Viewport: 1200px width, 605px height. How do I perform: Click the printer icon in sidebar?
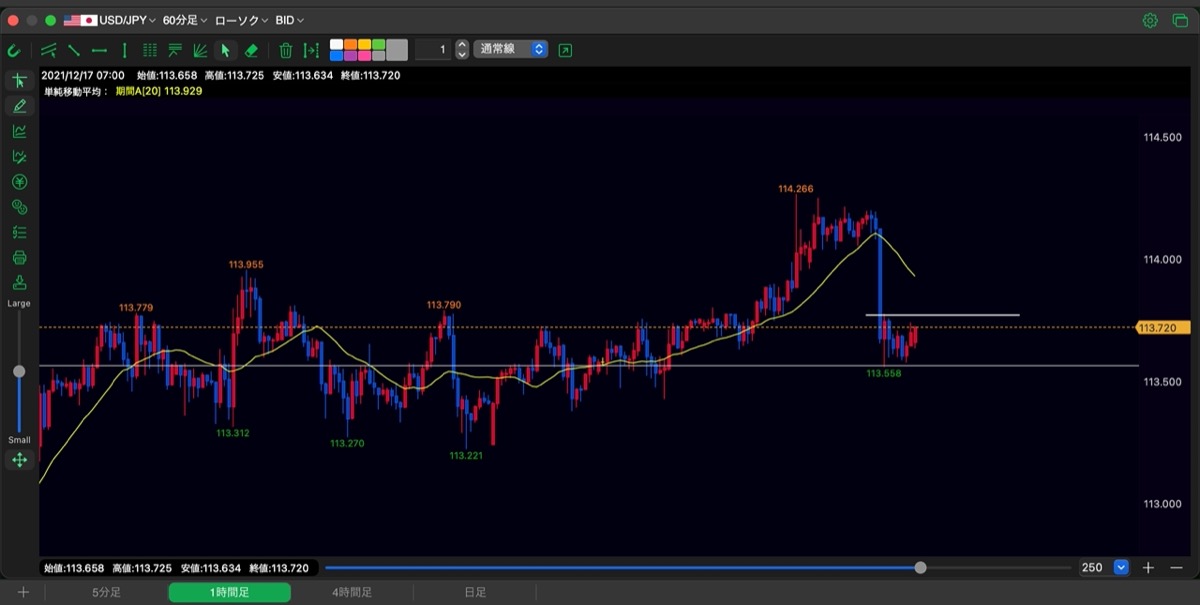(x=19, y=257)
